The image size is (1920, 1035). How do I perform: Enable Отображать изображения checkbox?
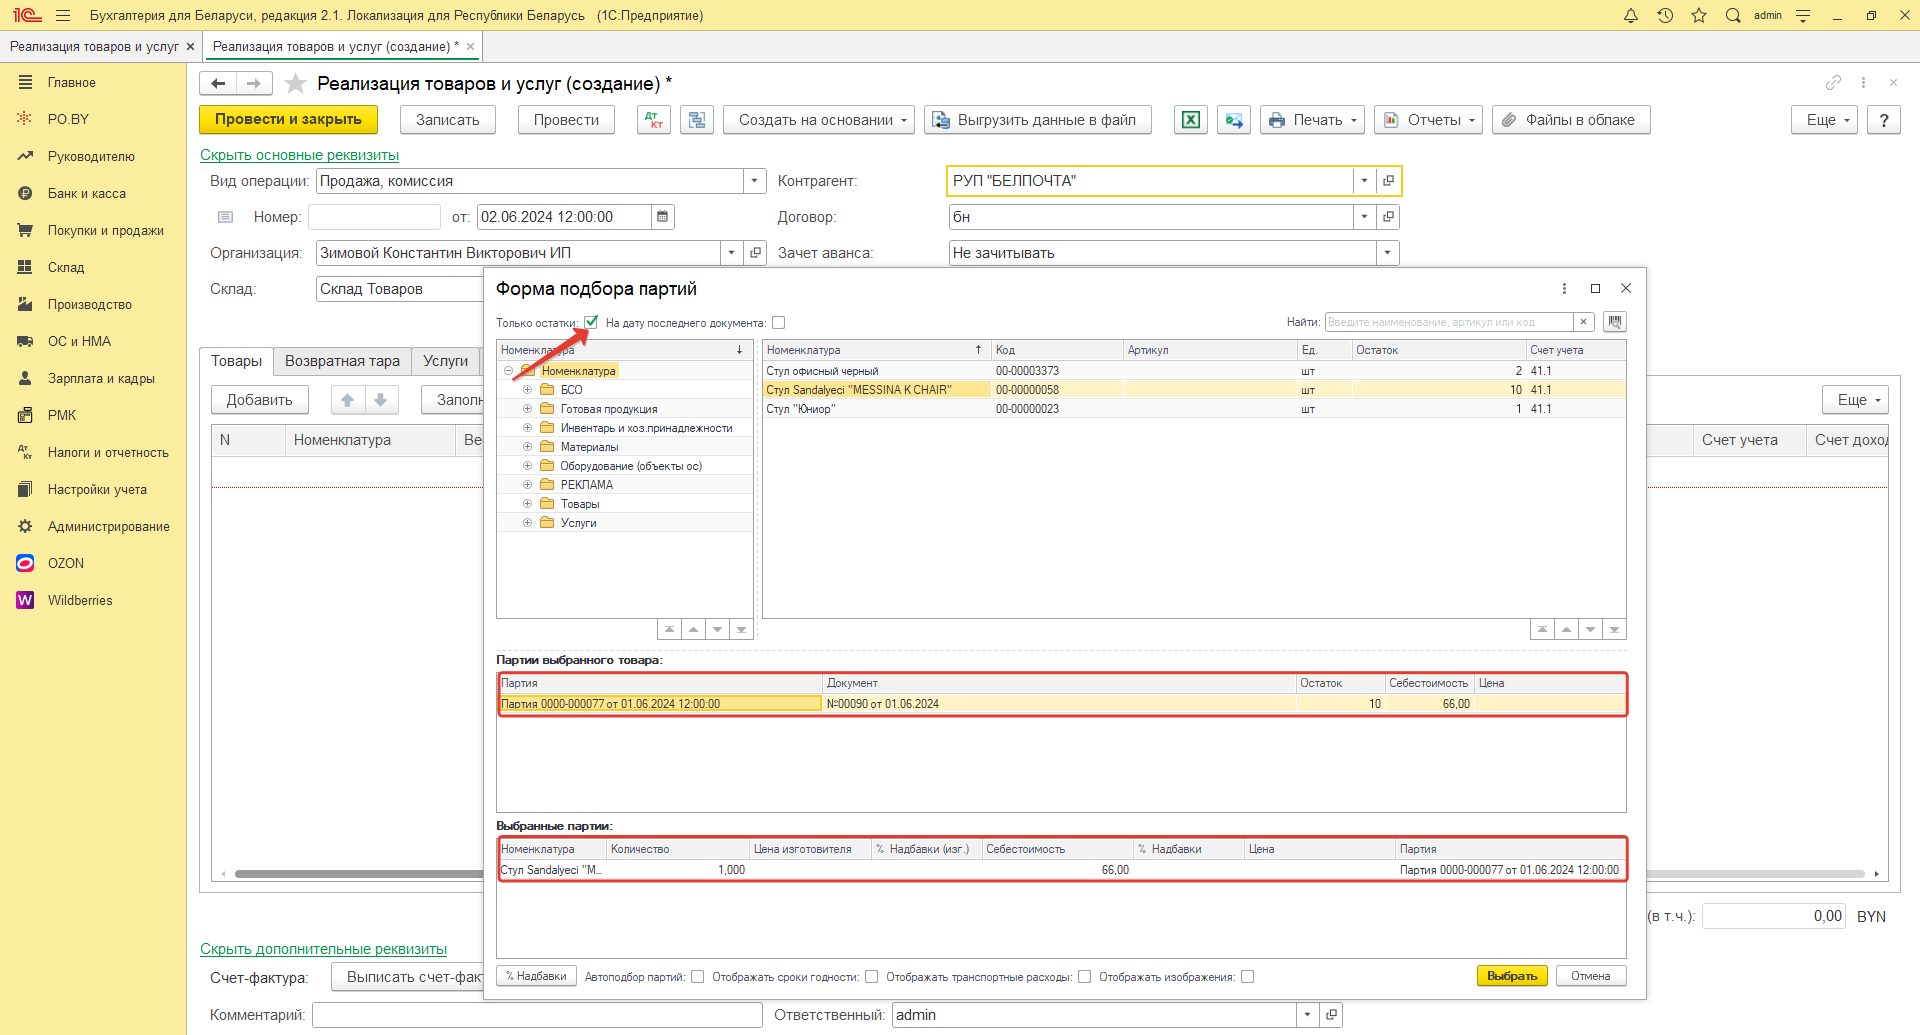coord(1248,977)
